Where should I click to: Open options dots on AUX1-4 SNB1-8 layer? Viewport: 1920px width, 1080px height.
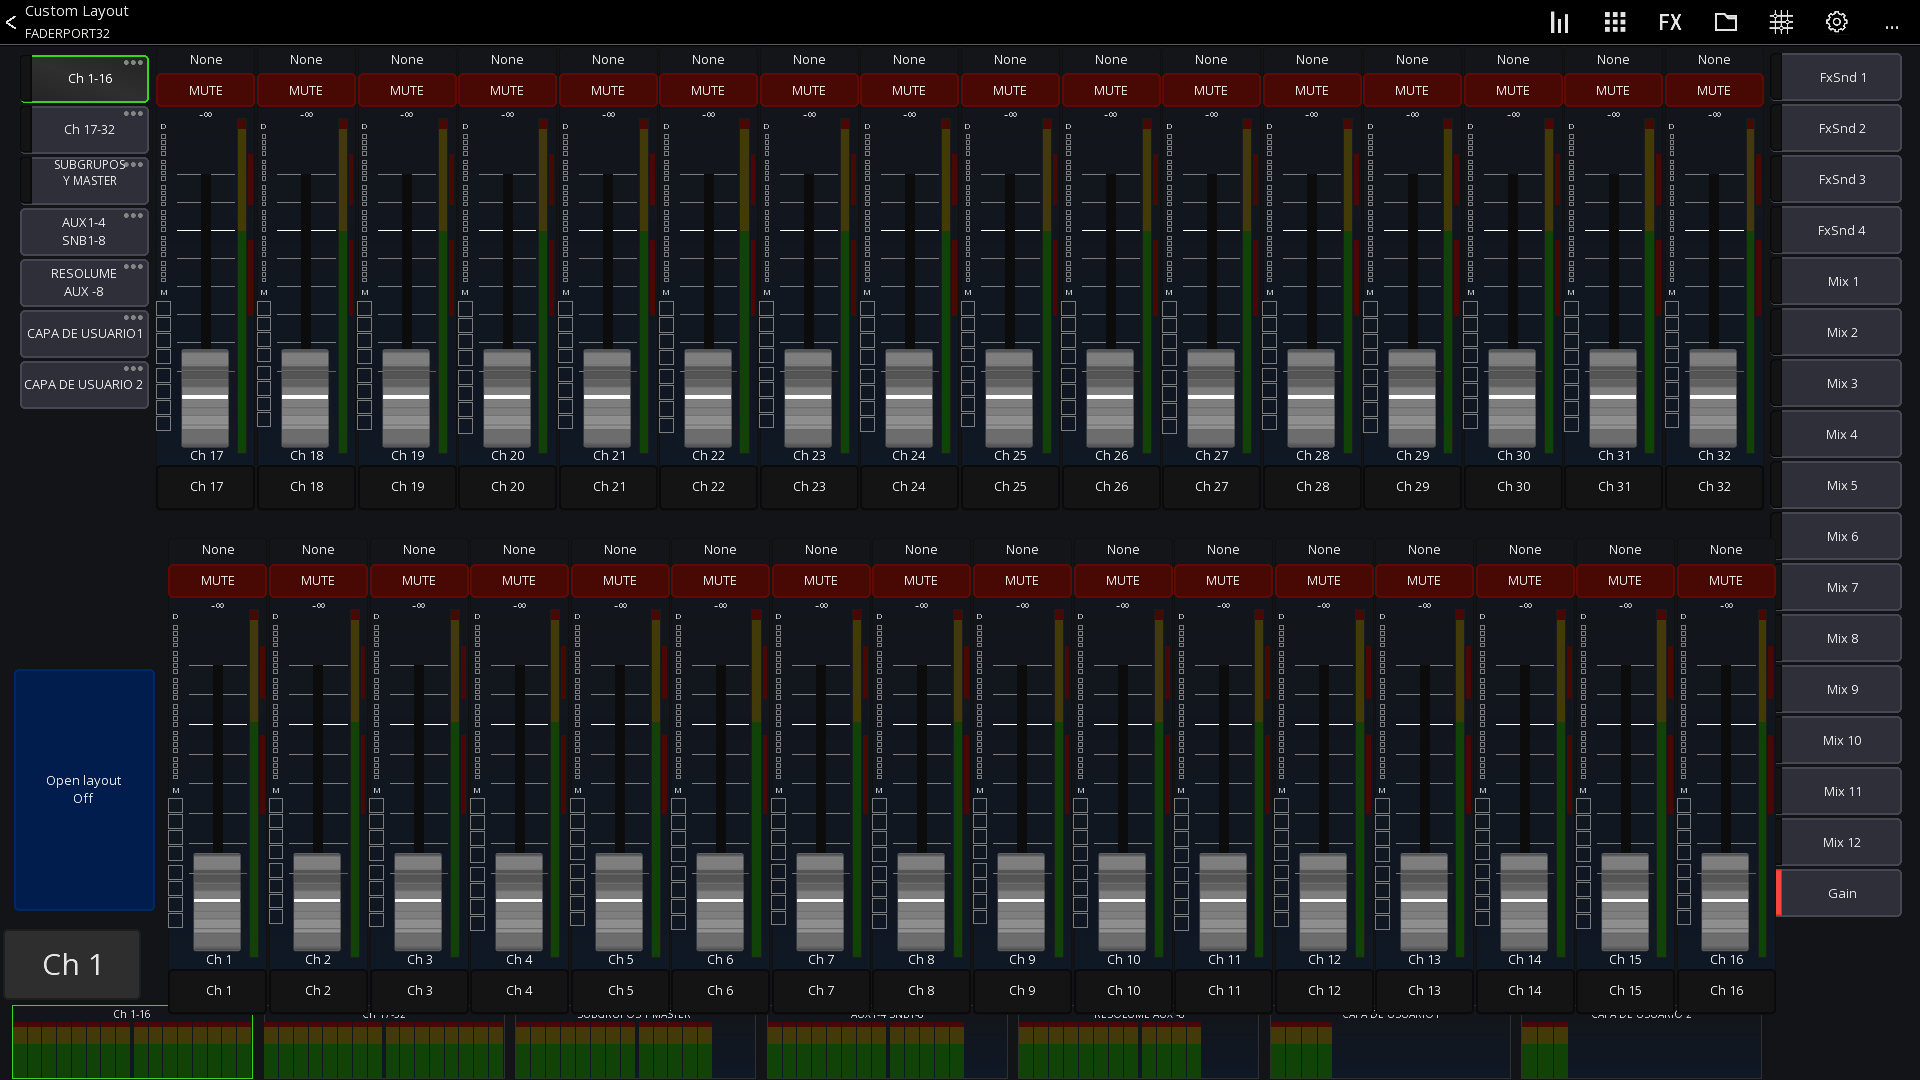point(133,216)
